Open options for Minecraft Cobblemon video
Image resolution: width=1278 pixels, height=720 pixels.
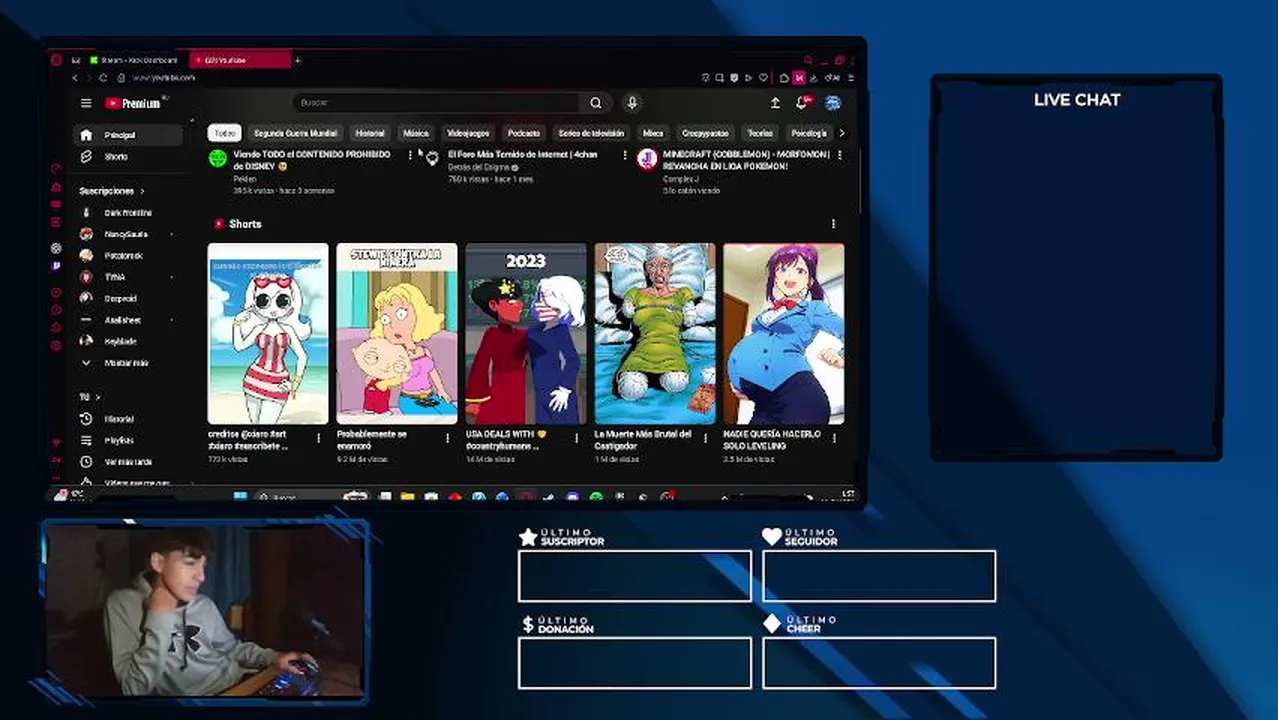pyautogui.click(x=839, y=156)
